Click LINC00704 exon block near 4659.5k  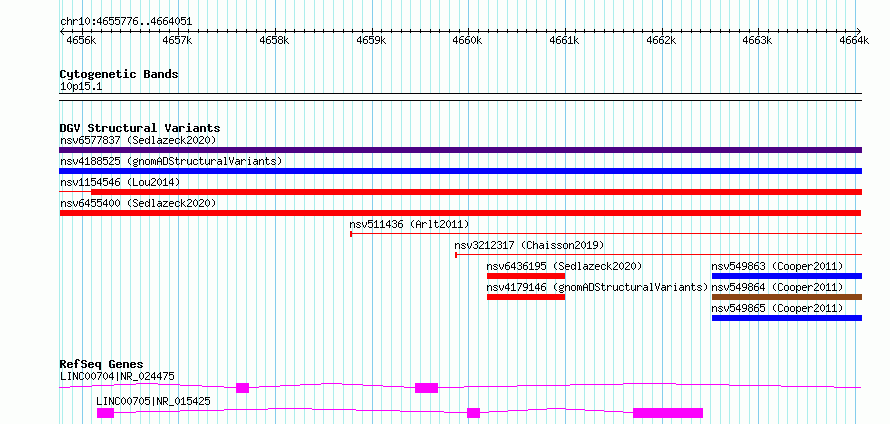tap(426, 388)
